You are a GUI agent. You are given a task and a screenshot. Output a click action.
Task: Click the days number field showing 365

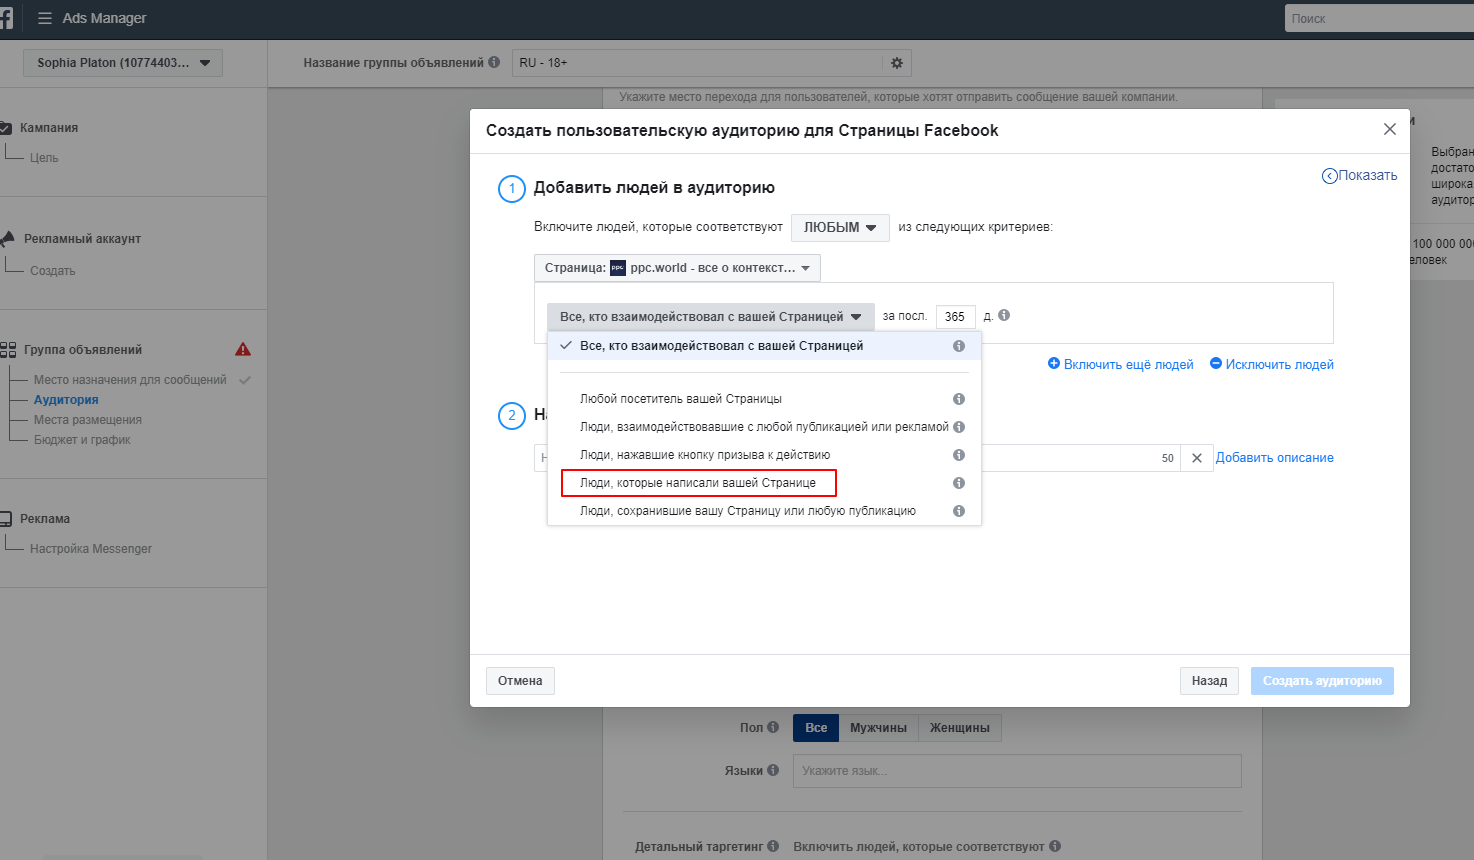click(x=955, y=317)
